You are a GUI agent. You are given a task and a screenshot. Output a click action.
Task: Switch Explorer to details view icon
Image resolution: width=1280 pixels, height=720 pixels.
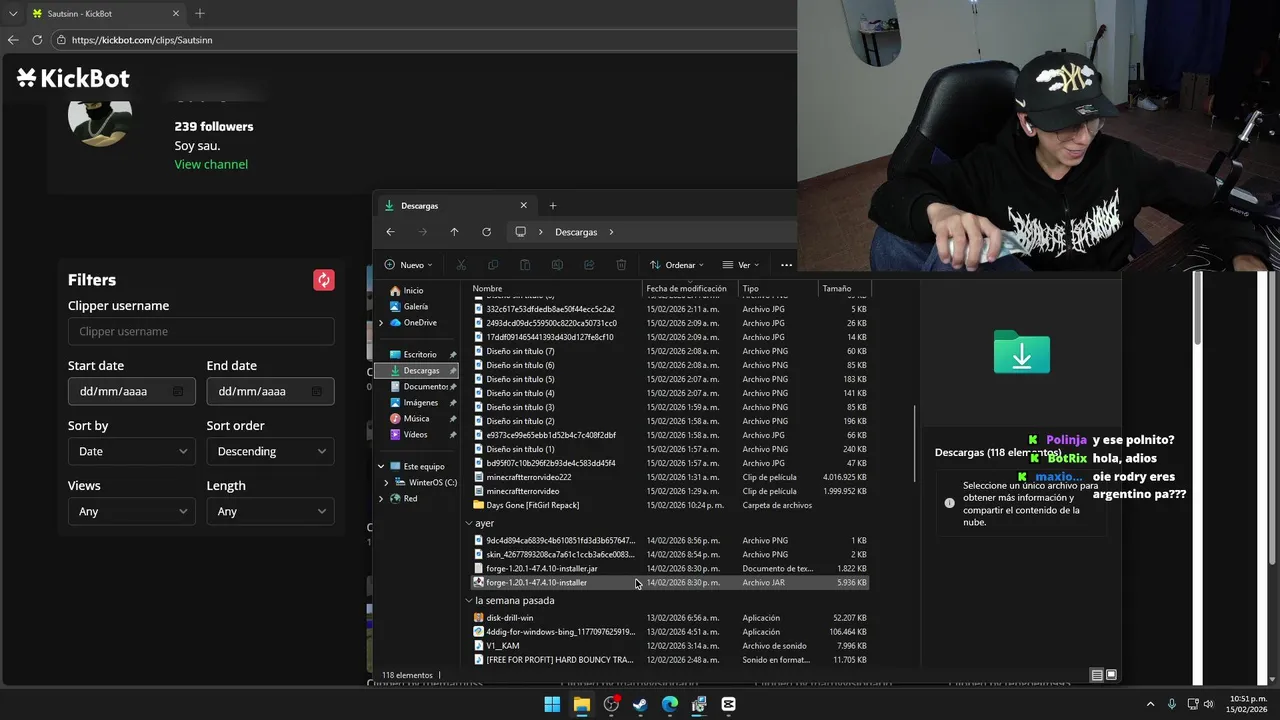(x=1097, y=675)
